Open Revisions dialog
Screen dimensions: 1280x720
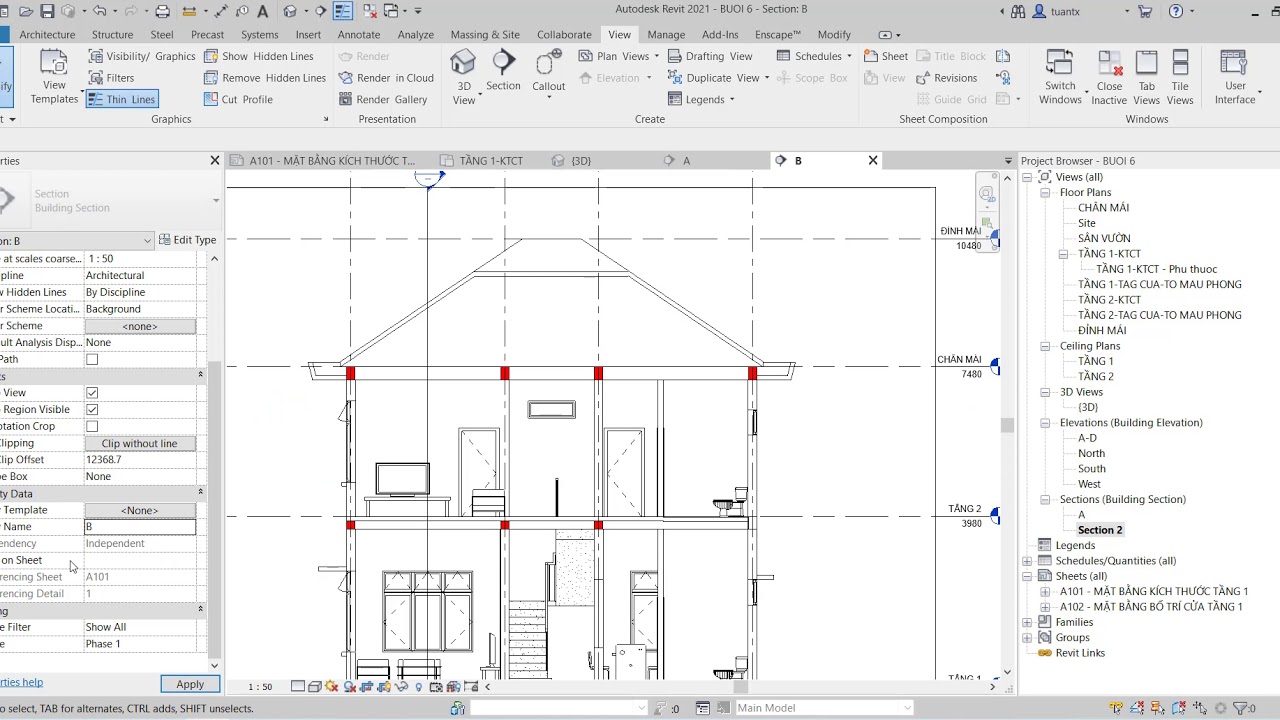coord(946,78)
